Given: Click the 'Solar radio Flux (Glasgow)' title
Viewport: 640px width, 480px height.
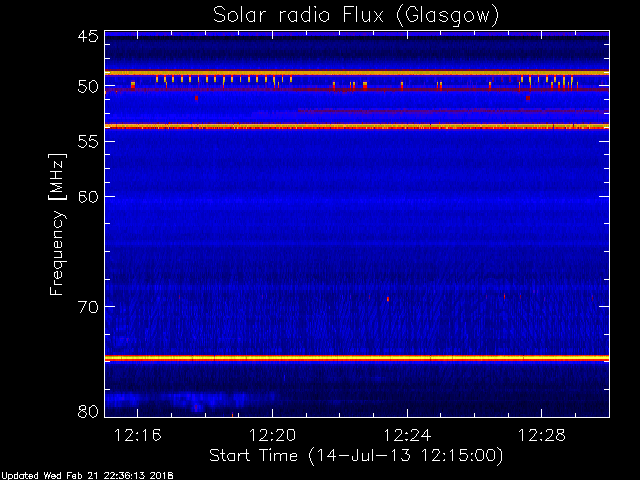Looking at the screenshot, I should coord(356,16).
